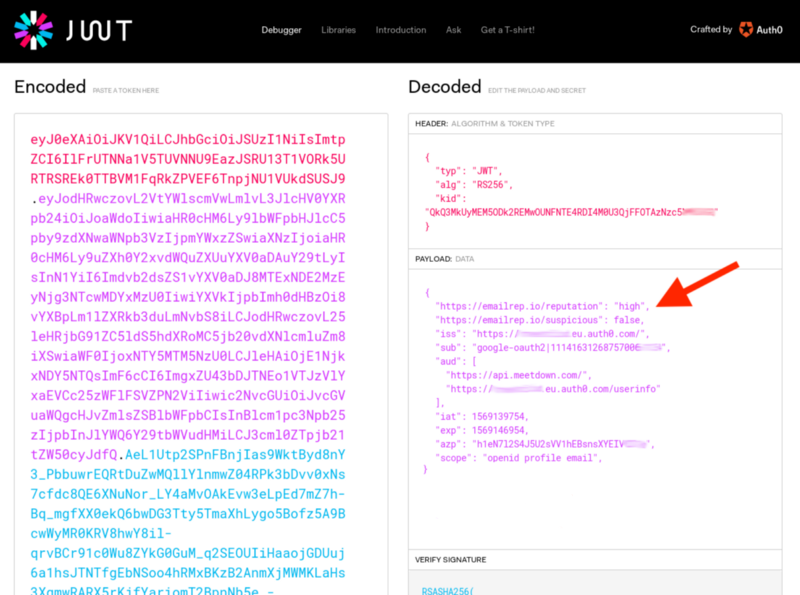The height and width of the screenshot is (595, 800).
Task: Click the EDIT THE PAYLOAD AND SECRET hint
Action: [x=537, y=90]
